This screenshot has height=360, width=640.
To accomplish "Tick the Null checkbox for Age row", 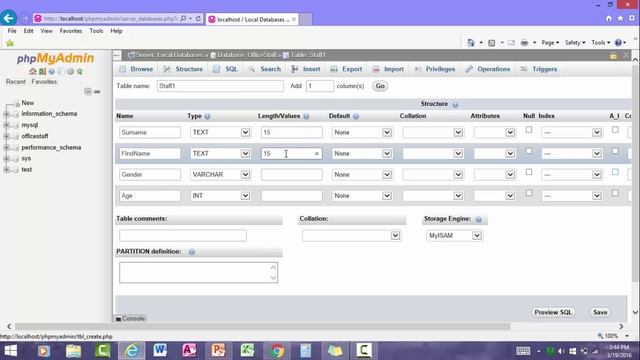I will (529, 193).
